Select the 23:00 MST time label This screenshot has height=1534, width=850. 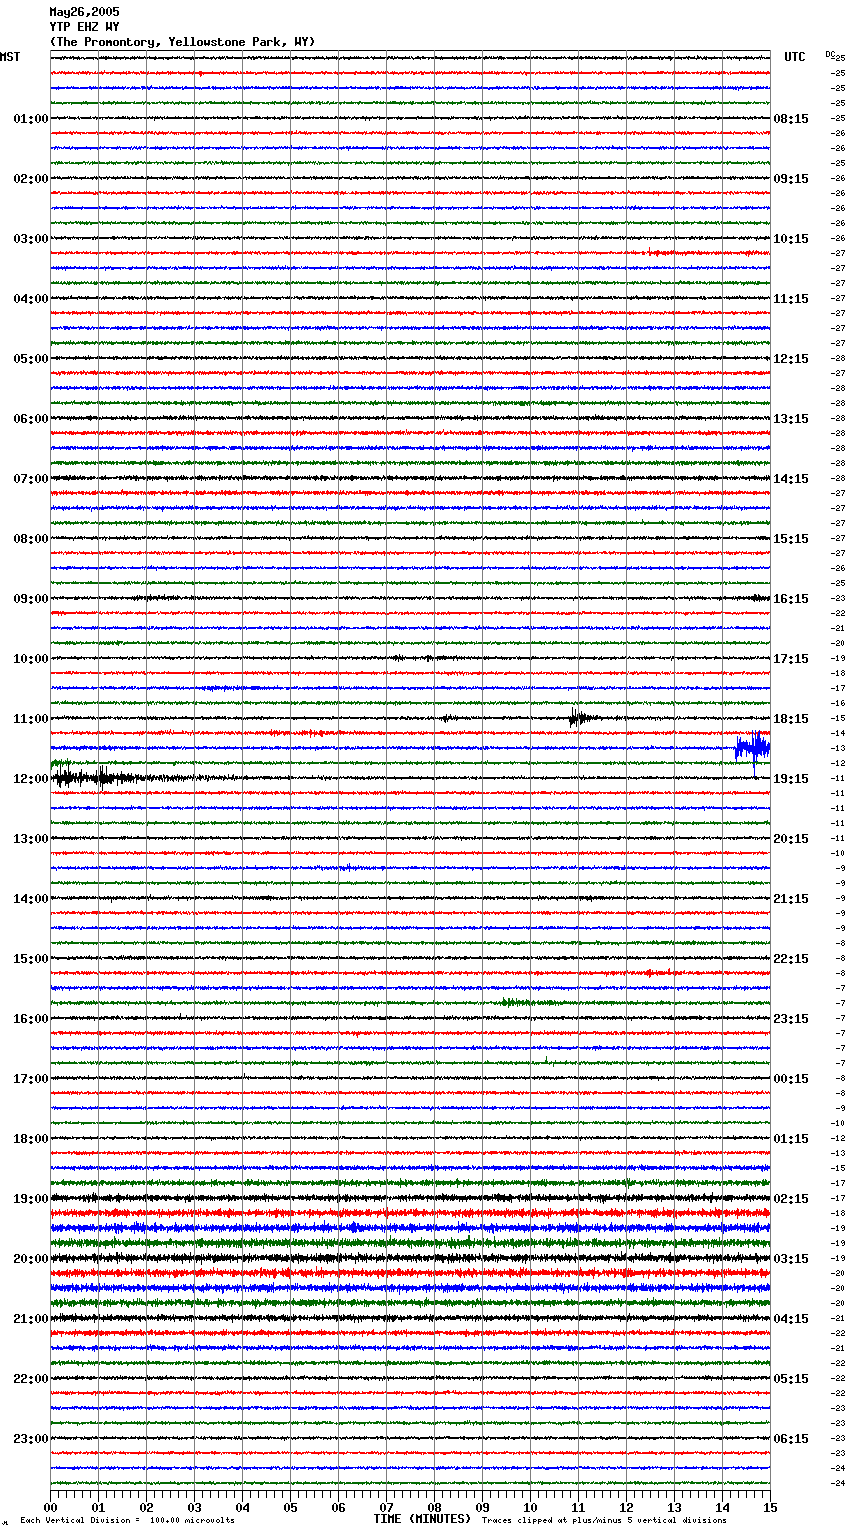pos(31,1439)
